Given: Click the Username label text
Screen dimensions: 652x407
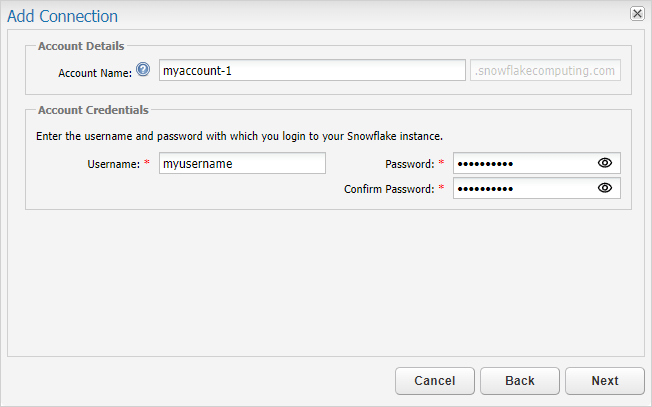Looking at the screenshot, I should click(114, 164).
